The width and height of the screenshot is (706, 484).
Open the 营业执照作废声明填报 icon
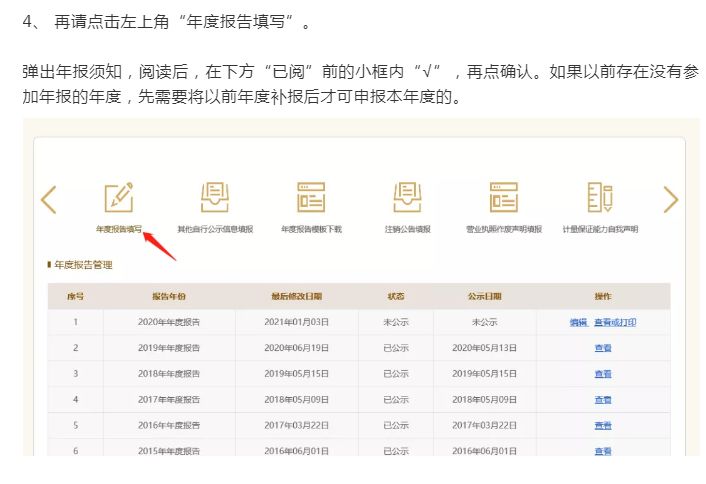pos(504,197)
